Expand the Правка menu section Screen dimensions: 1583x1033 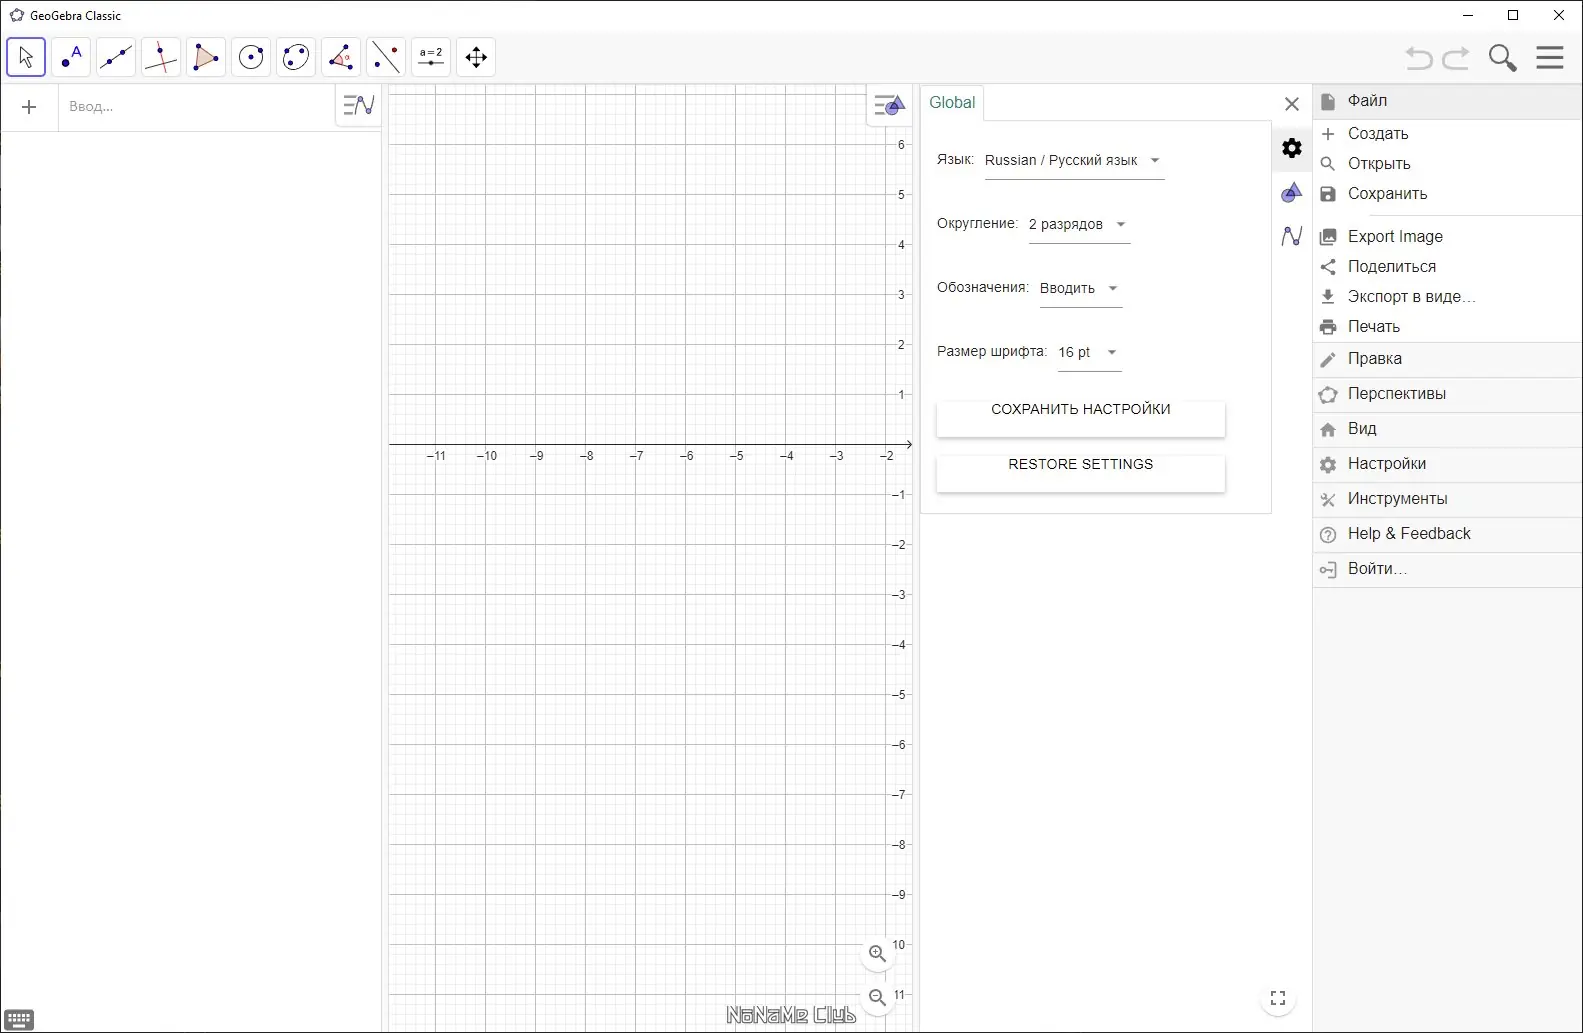(x=1447, y=359)
